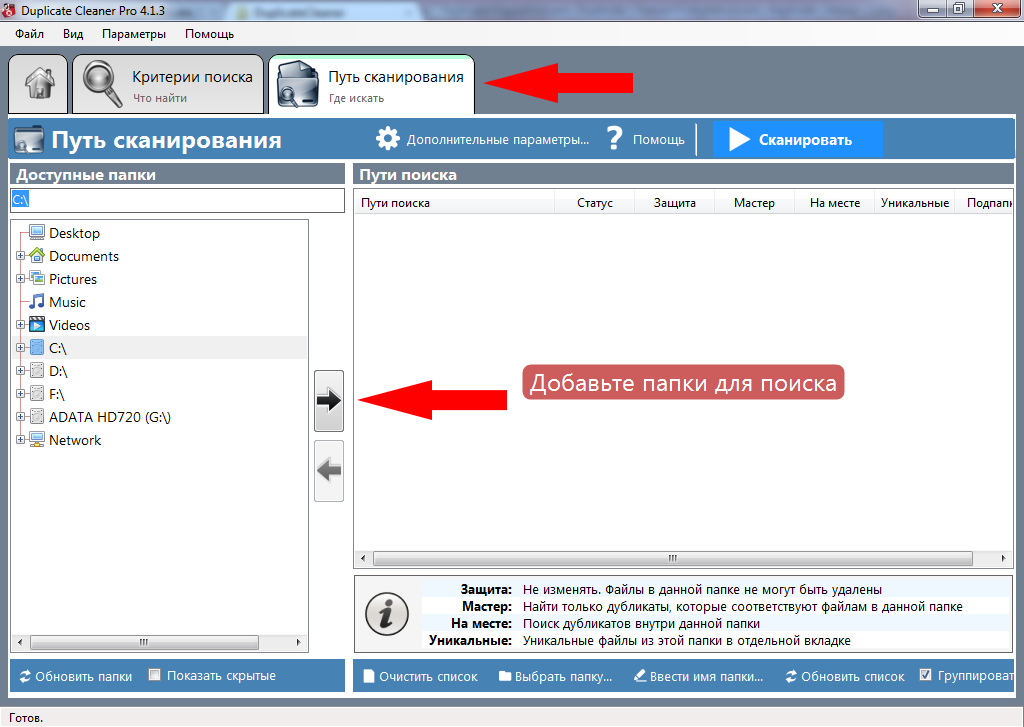The height and width of the screenshot is (727, 1024).
Task: Enable the Показать скрытые checkbox
Action: (155, 675)
